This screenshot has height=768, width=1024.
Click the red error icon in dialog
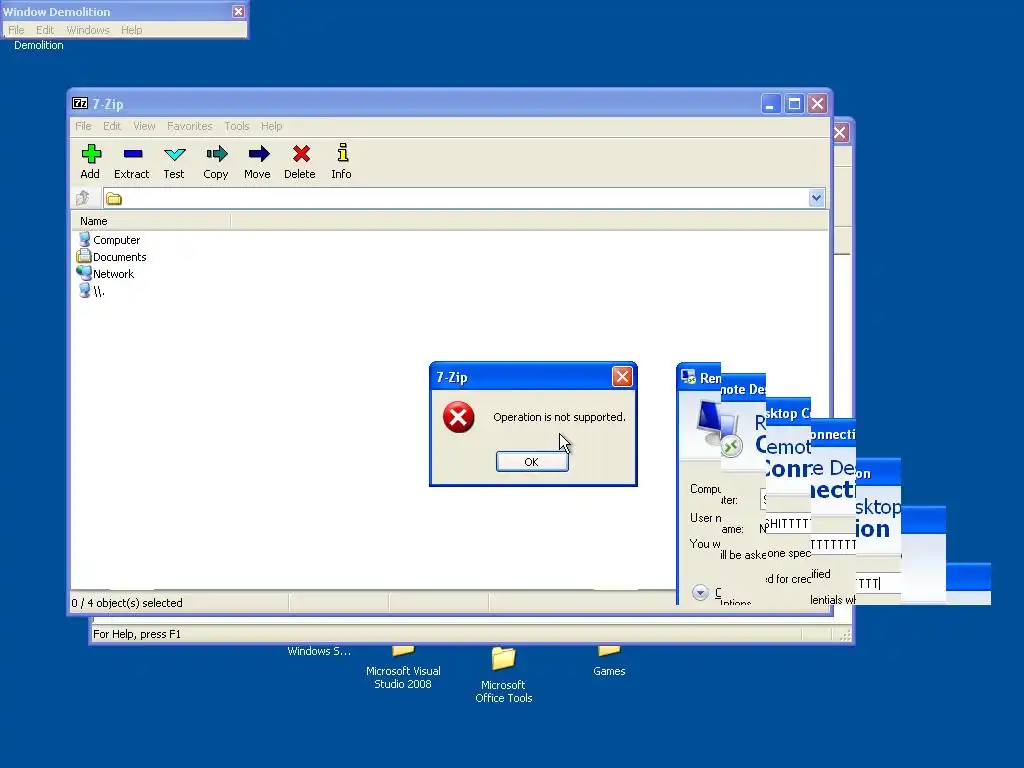458,417
